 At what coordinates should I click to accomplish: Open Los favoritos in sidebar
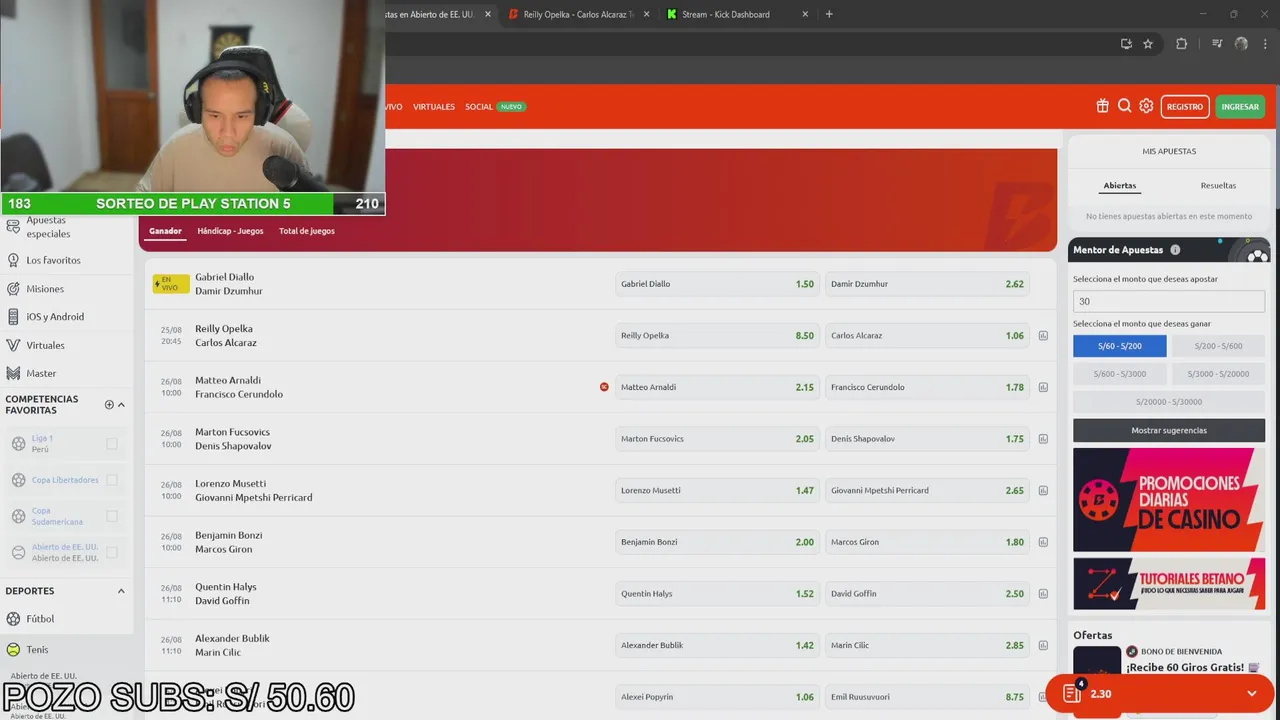click(x=53, y=260)
